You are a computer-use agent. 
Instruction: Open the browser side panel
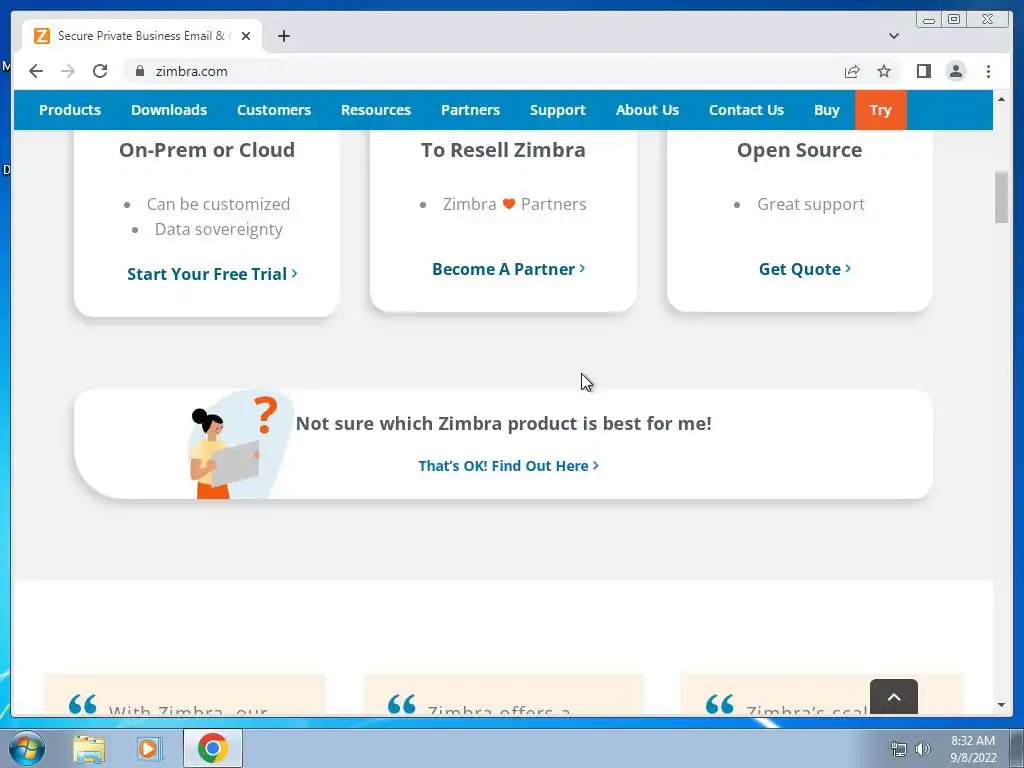[923, 71]
